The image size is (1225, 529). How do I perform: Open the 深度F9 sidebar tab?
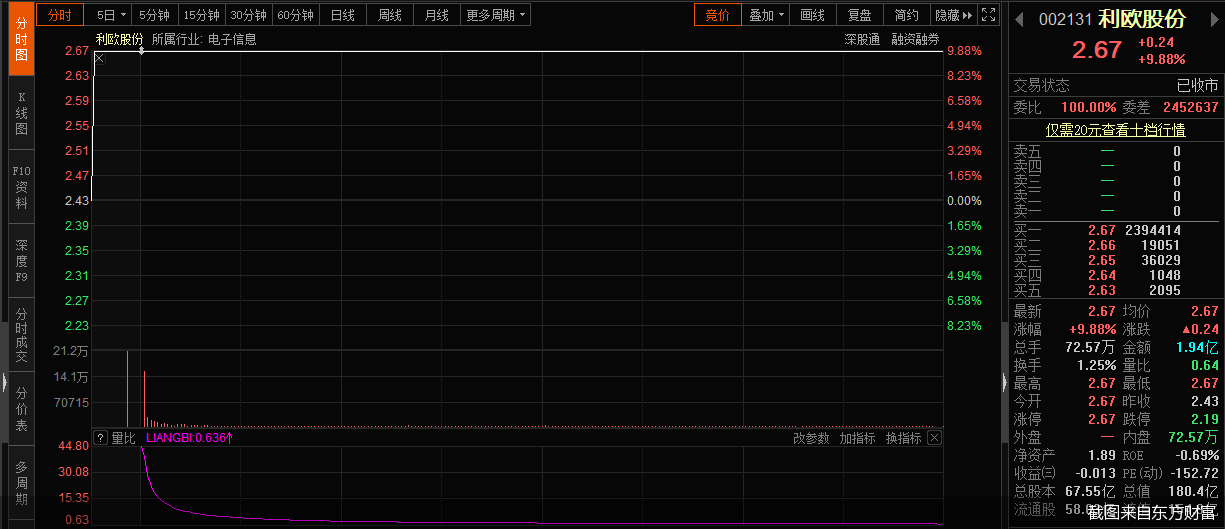[22, 261]
